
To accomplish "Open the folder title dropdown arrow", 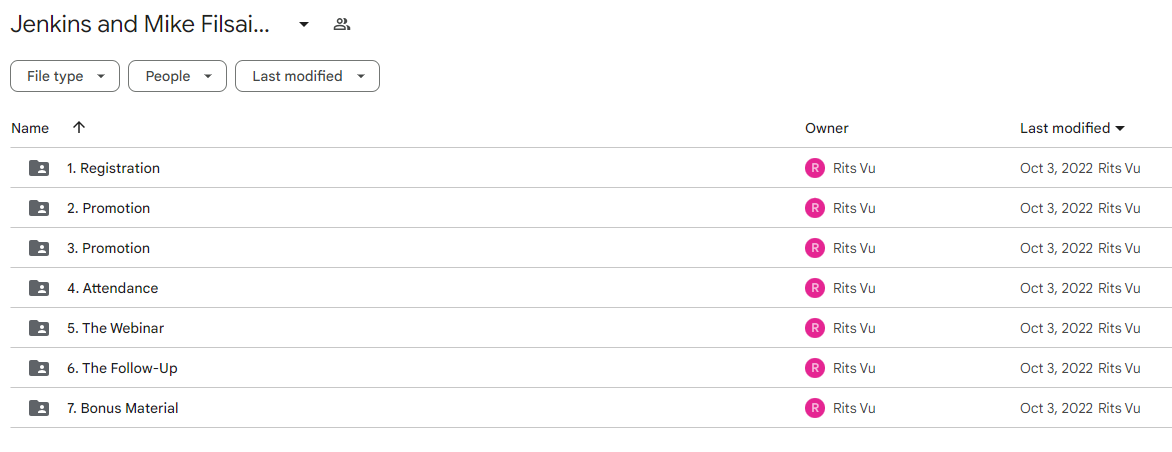I will coord(303,25).
